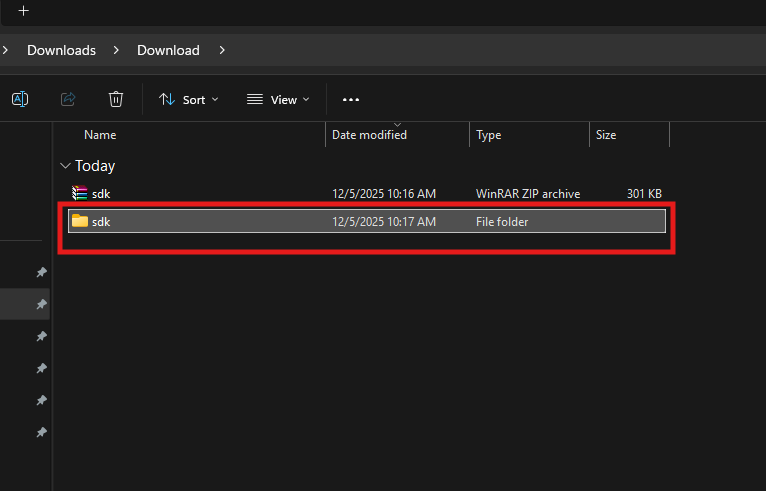The height and width of the screenshot is (491, 766).
Task: Click the Download breadcrumb segment
Action: pos(168,50)
